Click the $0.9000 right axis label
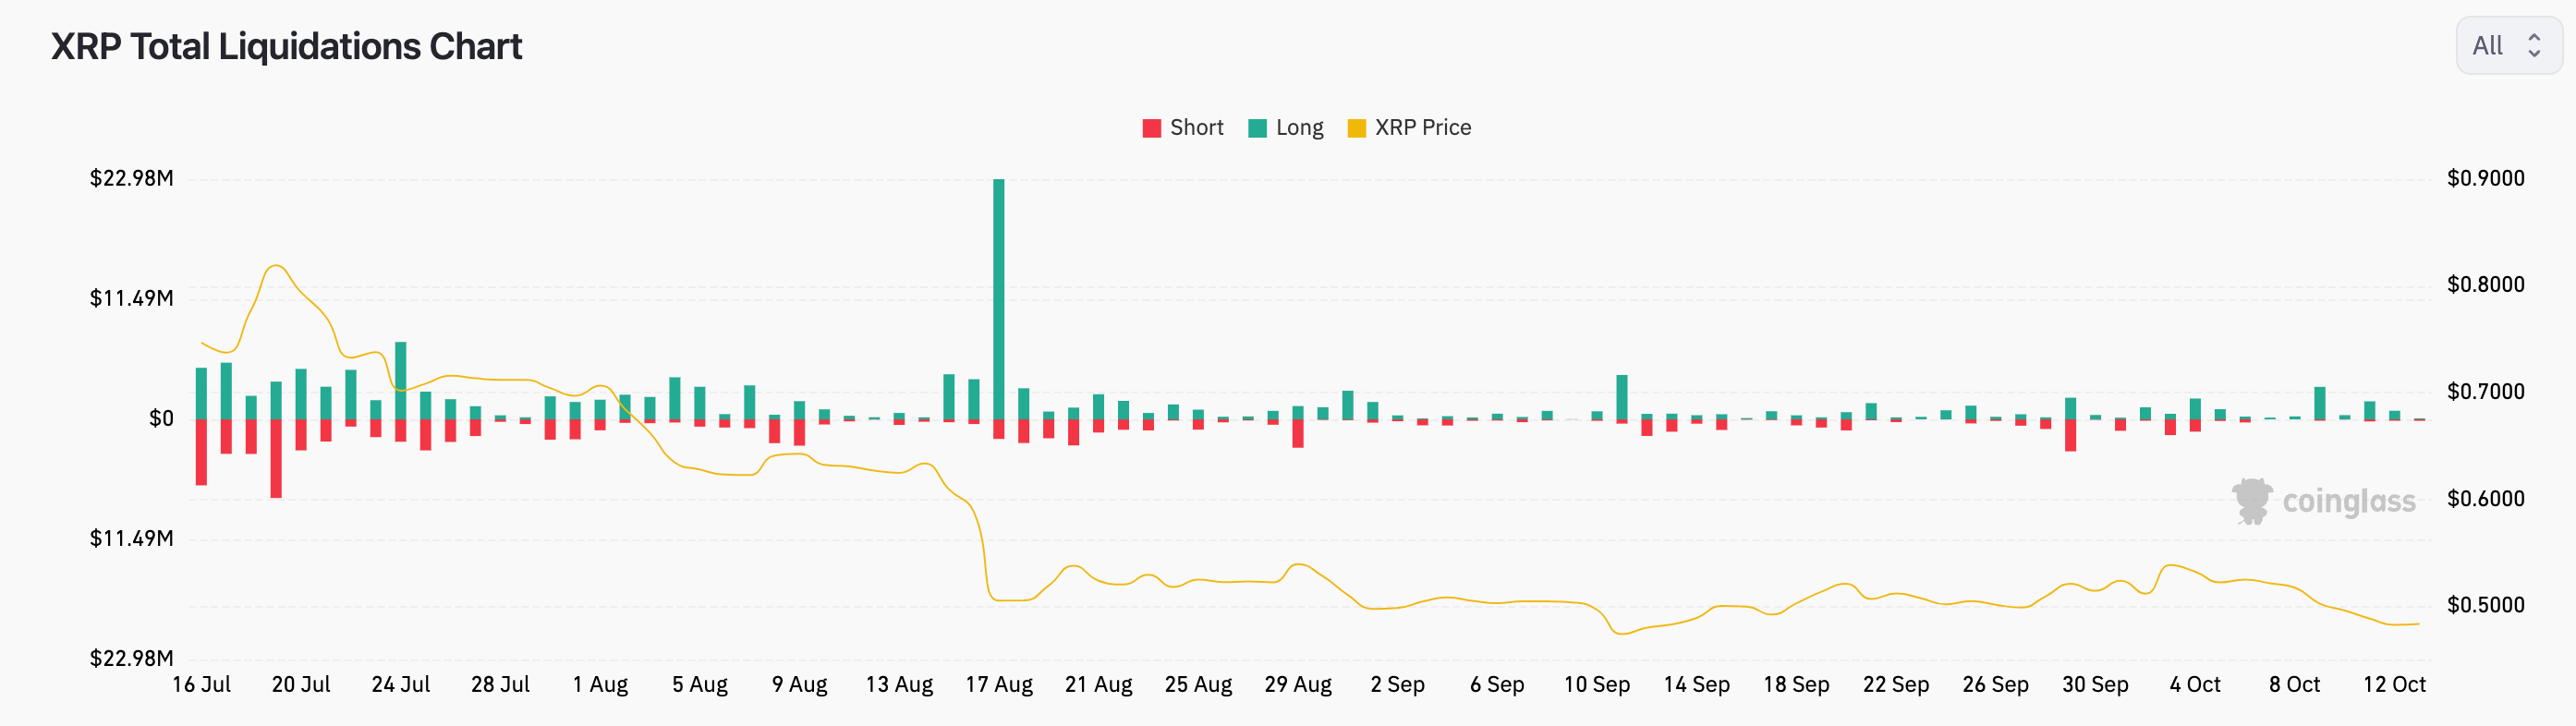The image size is (2576, 726). coord(2489,178)
